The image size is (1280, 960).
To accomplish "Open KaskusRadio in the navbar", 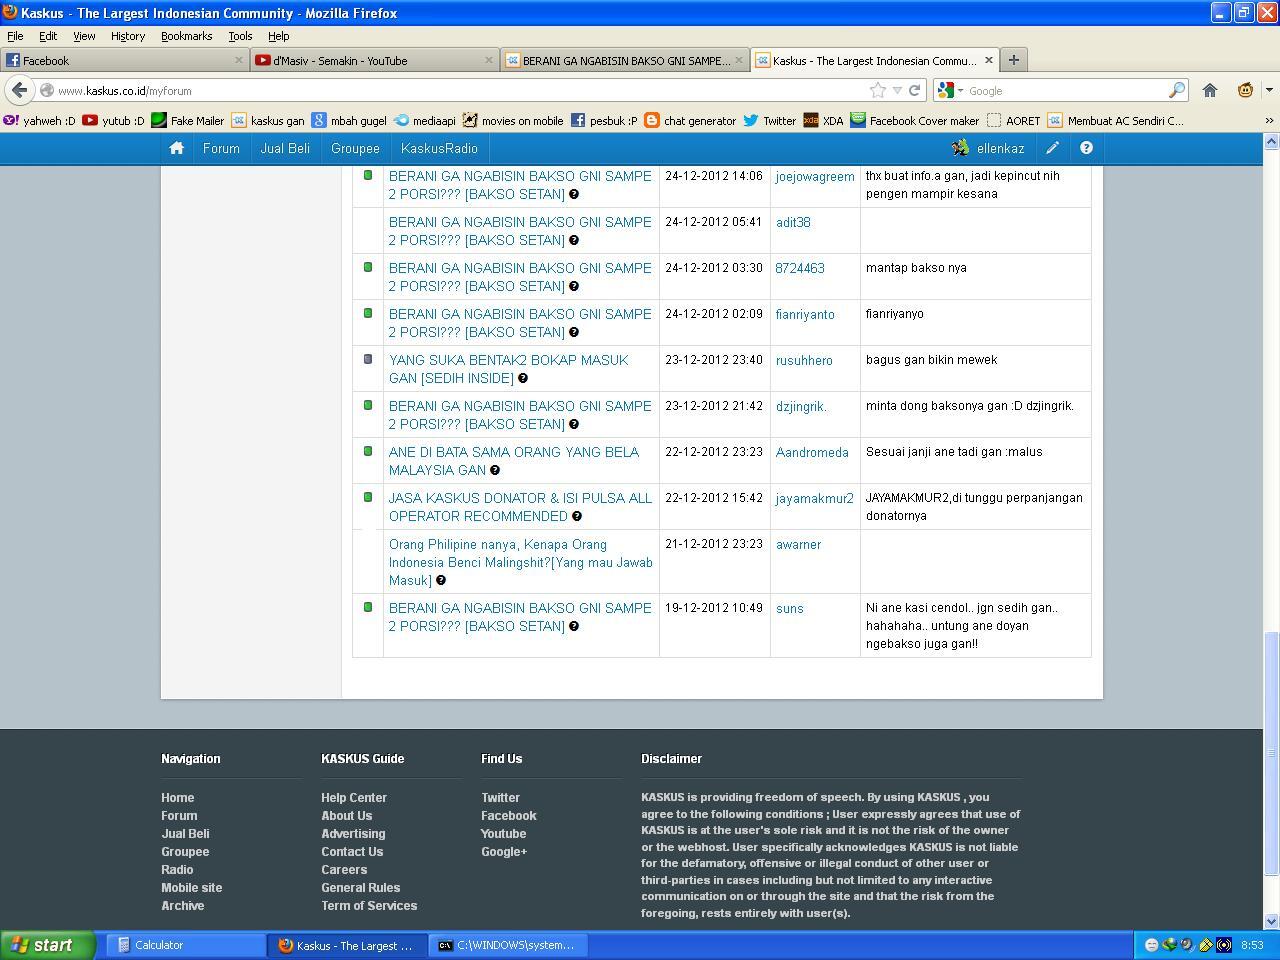I will pos(439,148).
